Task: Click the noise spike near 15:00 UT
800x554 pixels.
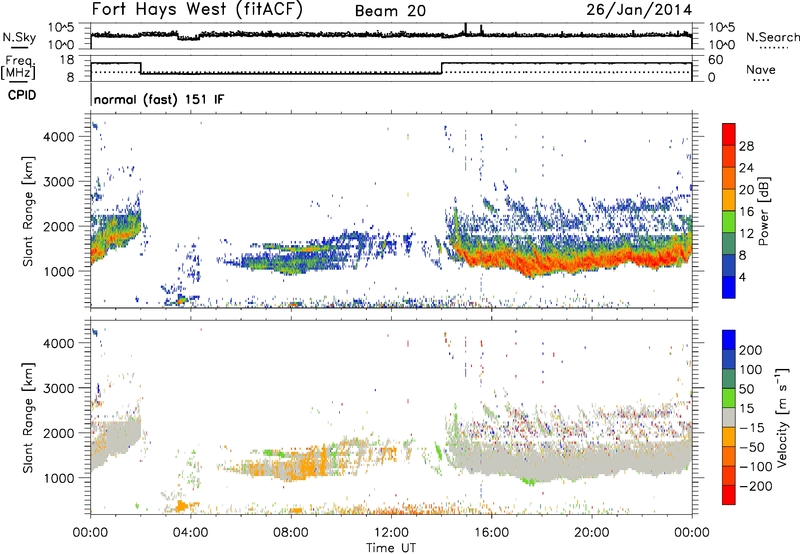Action: click(465, 29)
